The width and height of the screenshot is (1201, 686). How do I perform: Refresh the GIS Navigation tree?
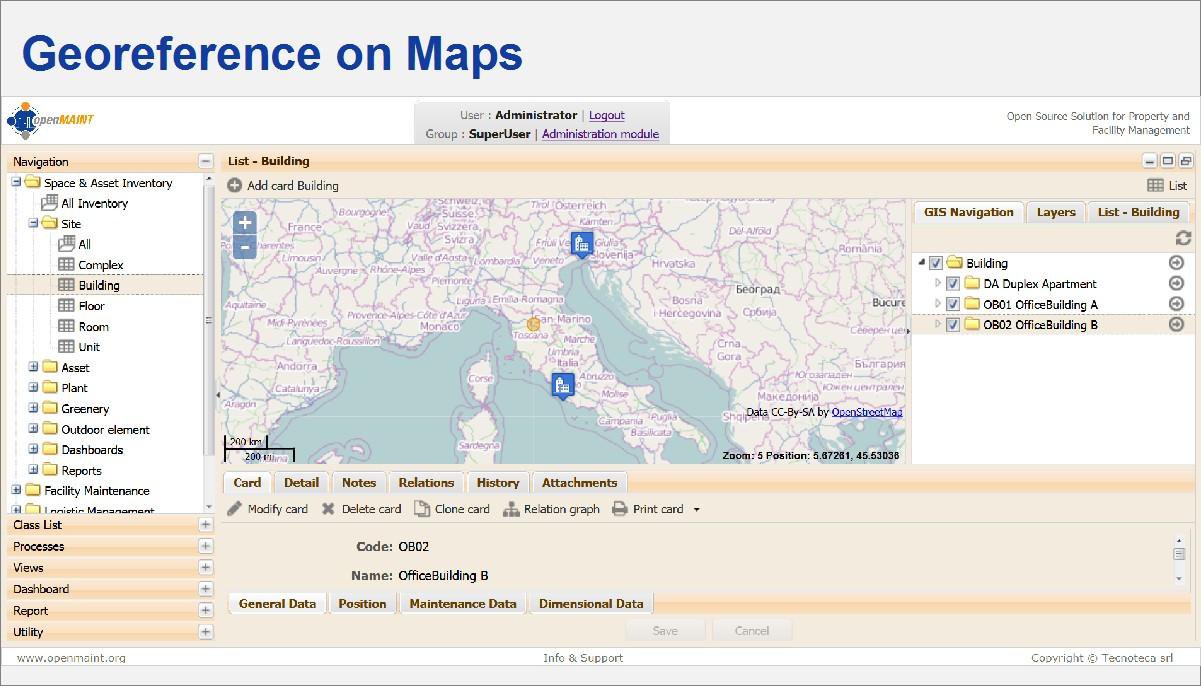click(x=1184, y=238)
